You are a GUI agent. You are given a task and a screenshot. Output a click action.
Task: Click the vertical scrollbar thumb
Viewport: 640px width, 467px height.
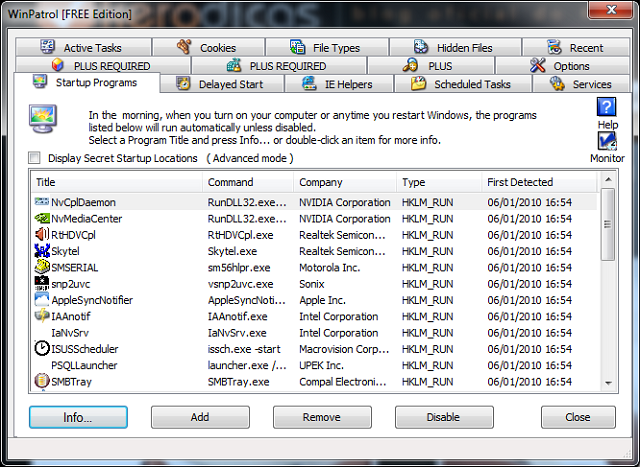[608, 224]
